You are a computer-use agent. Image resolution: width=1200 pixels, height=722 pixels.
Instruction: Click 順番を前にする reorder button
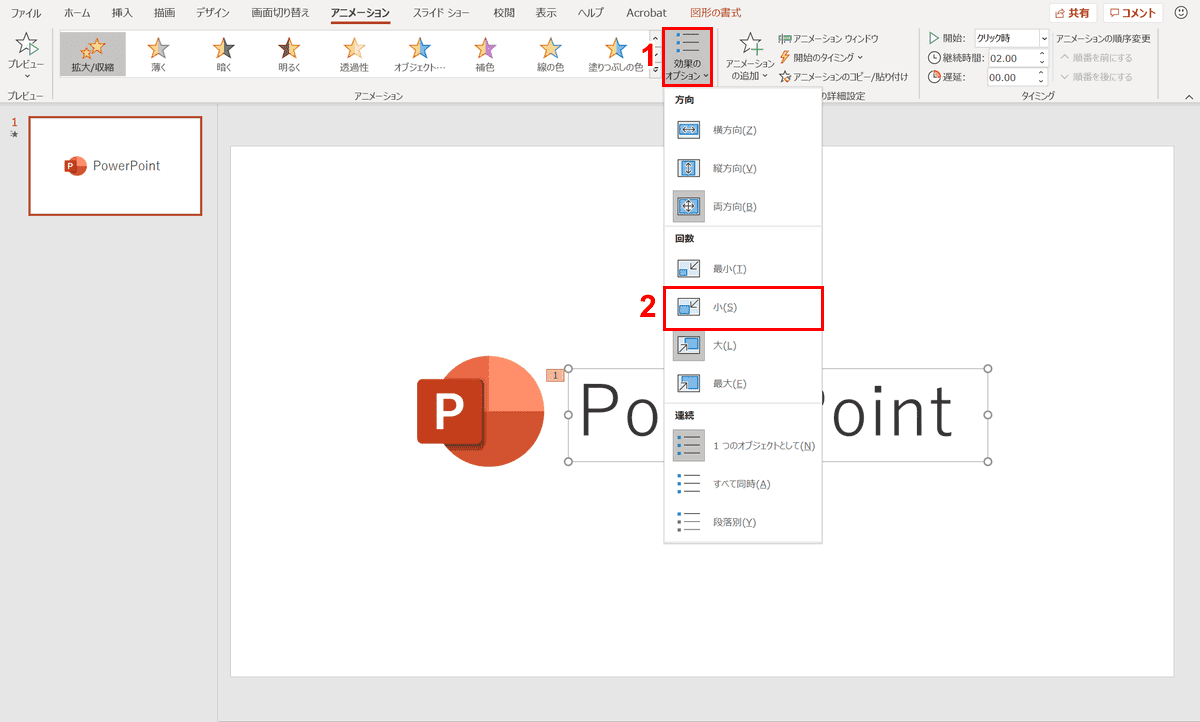(1097, 57)
